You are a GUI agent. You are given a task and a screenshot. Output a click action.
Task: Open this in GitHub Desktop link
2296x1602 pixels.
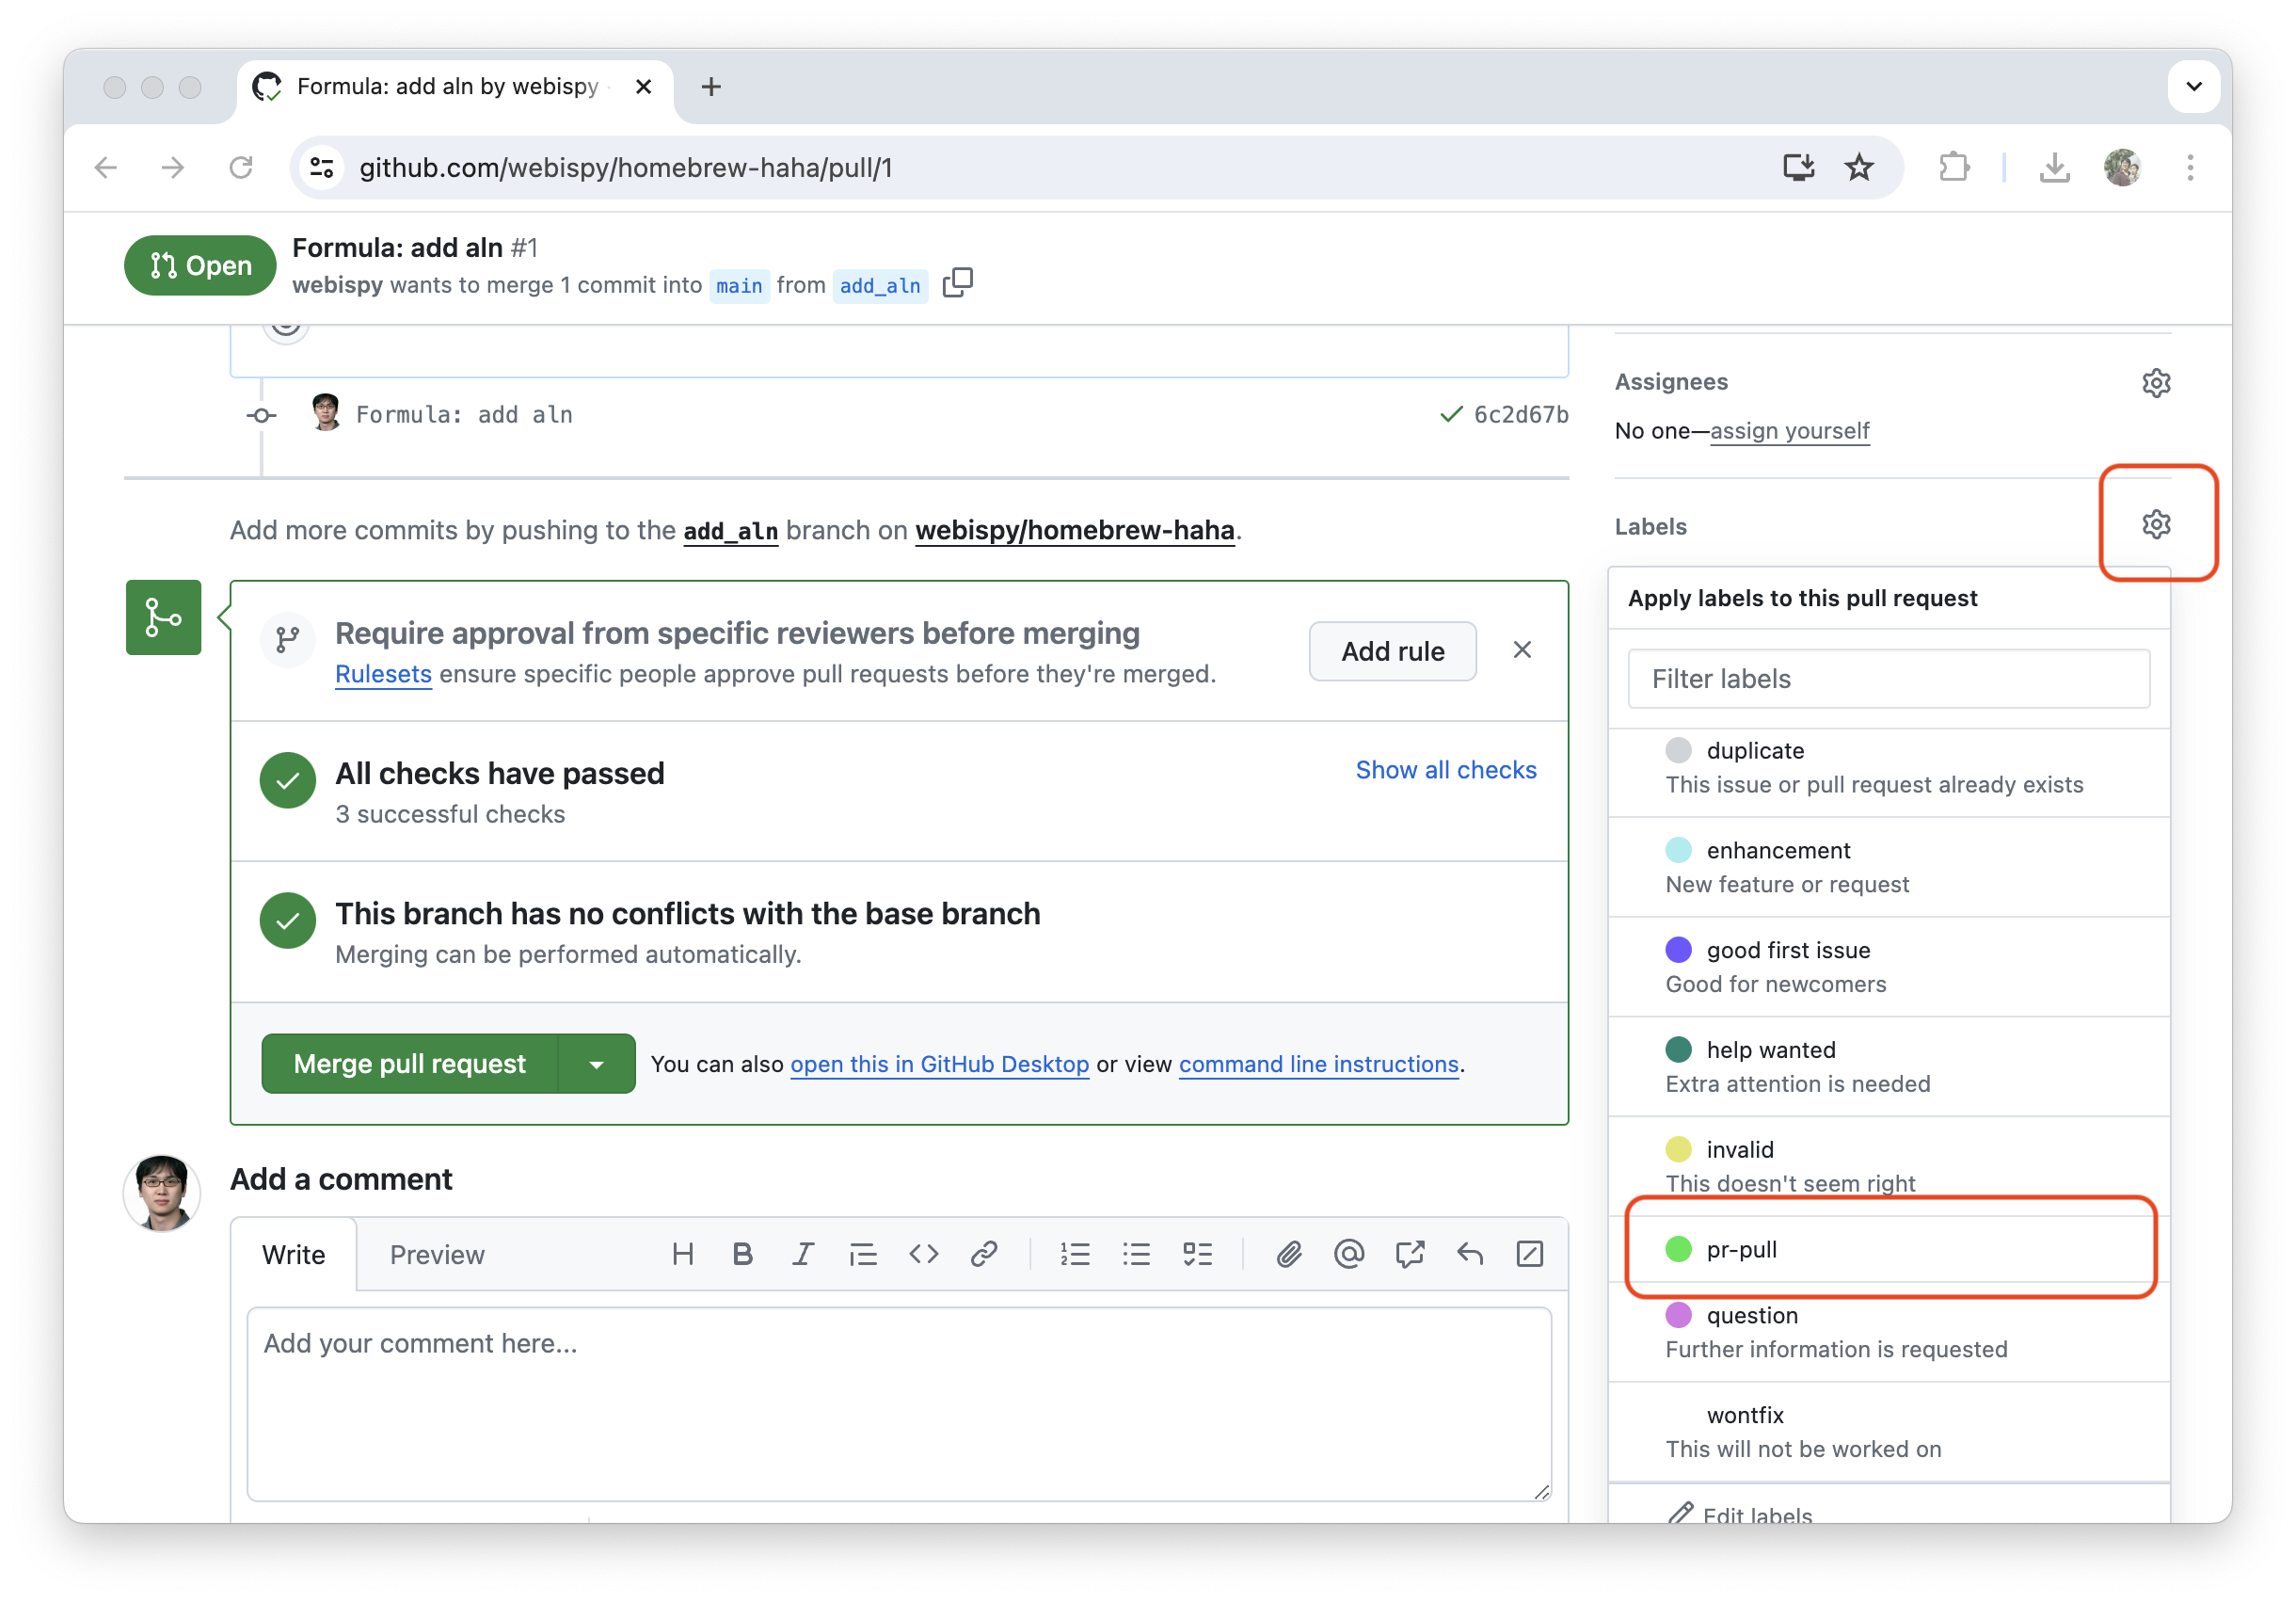pos(939,1064)
